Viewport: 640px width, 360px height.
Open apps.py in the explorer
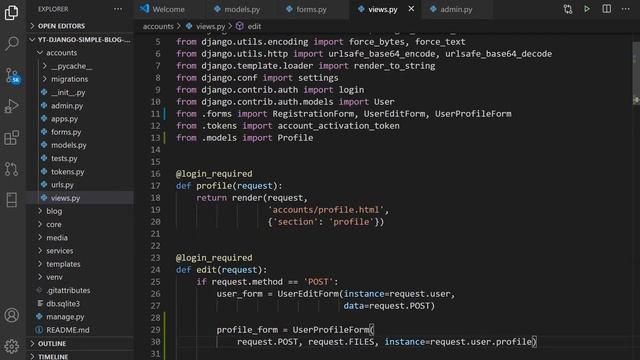[x=80, y=119]
